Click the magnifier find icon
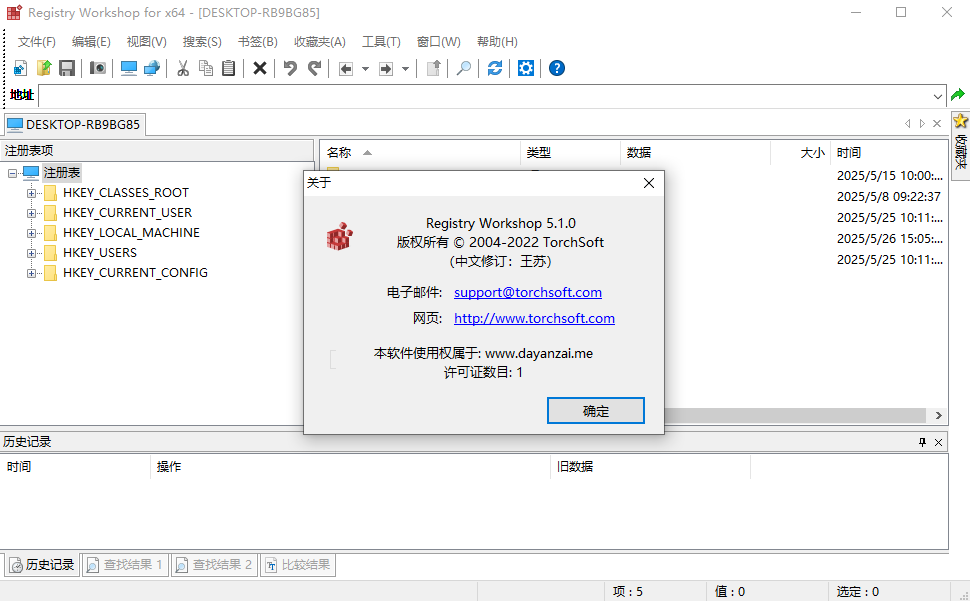This screenshot has height=601, width=970. [464, 68]
